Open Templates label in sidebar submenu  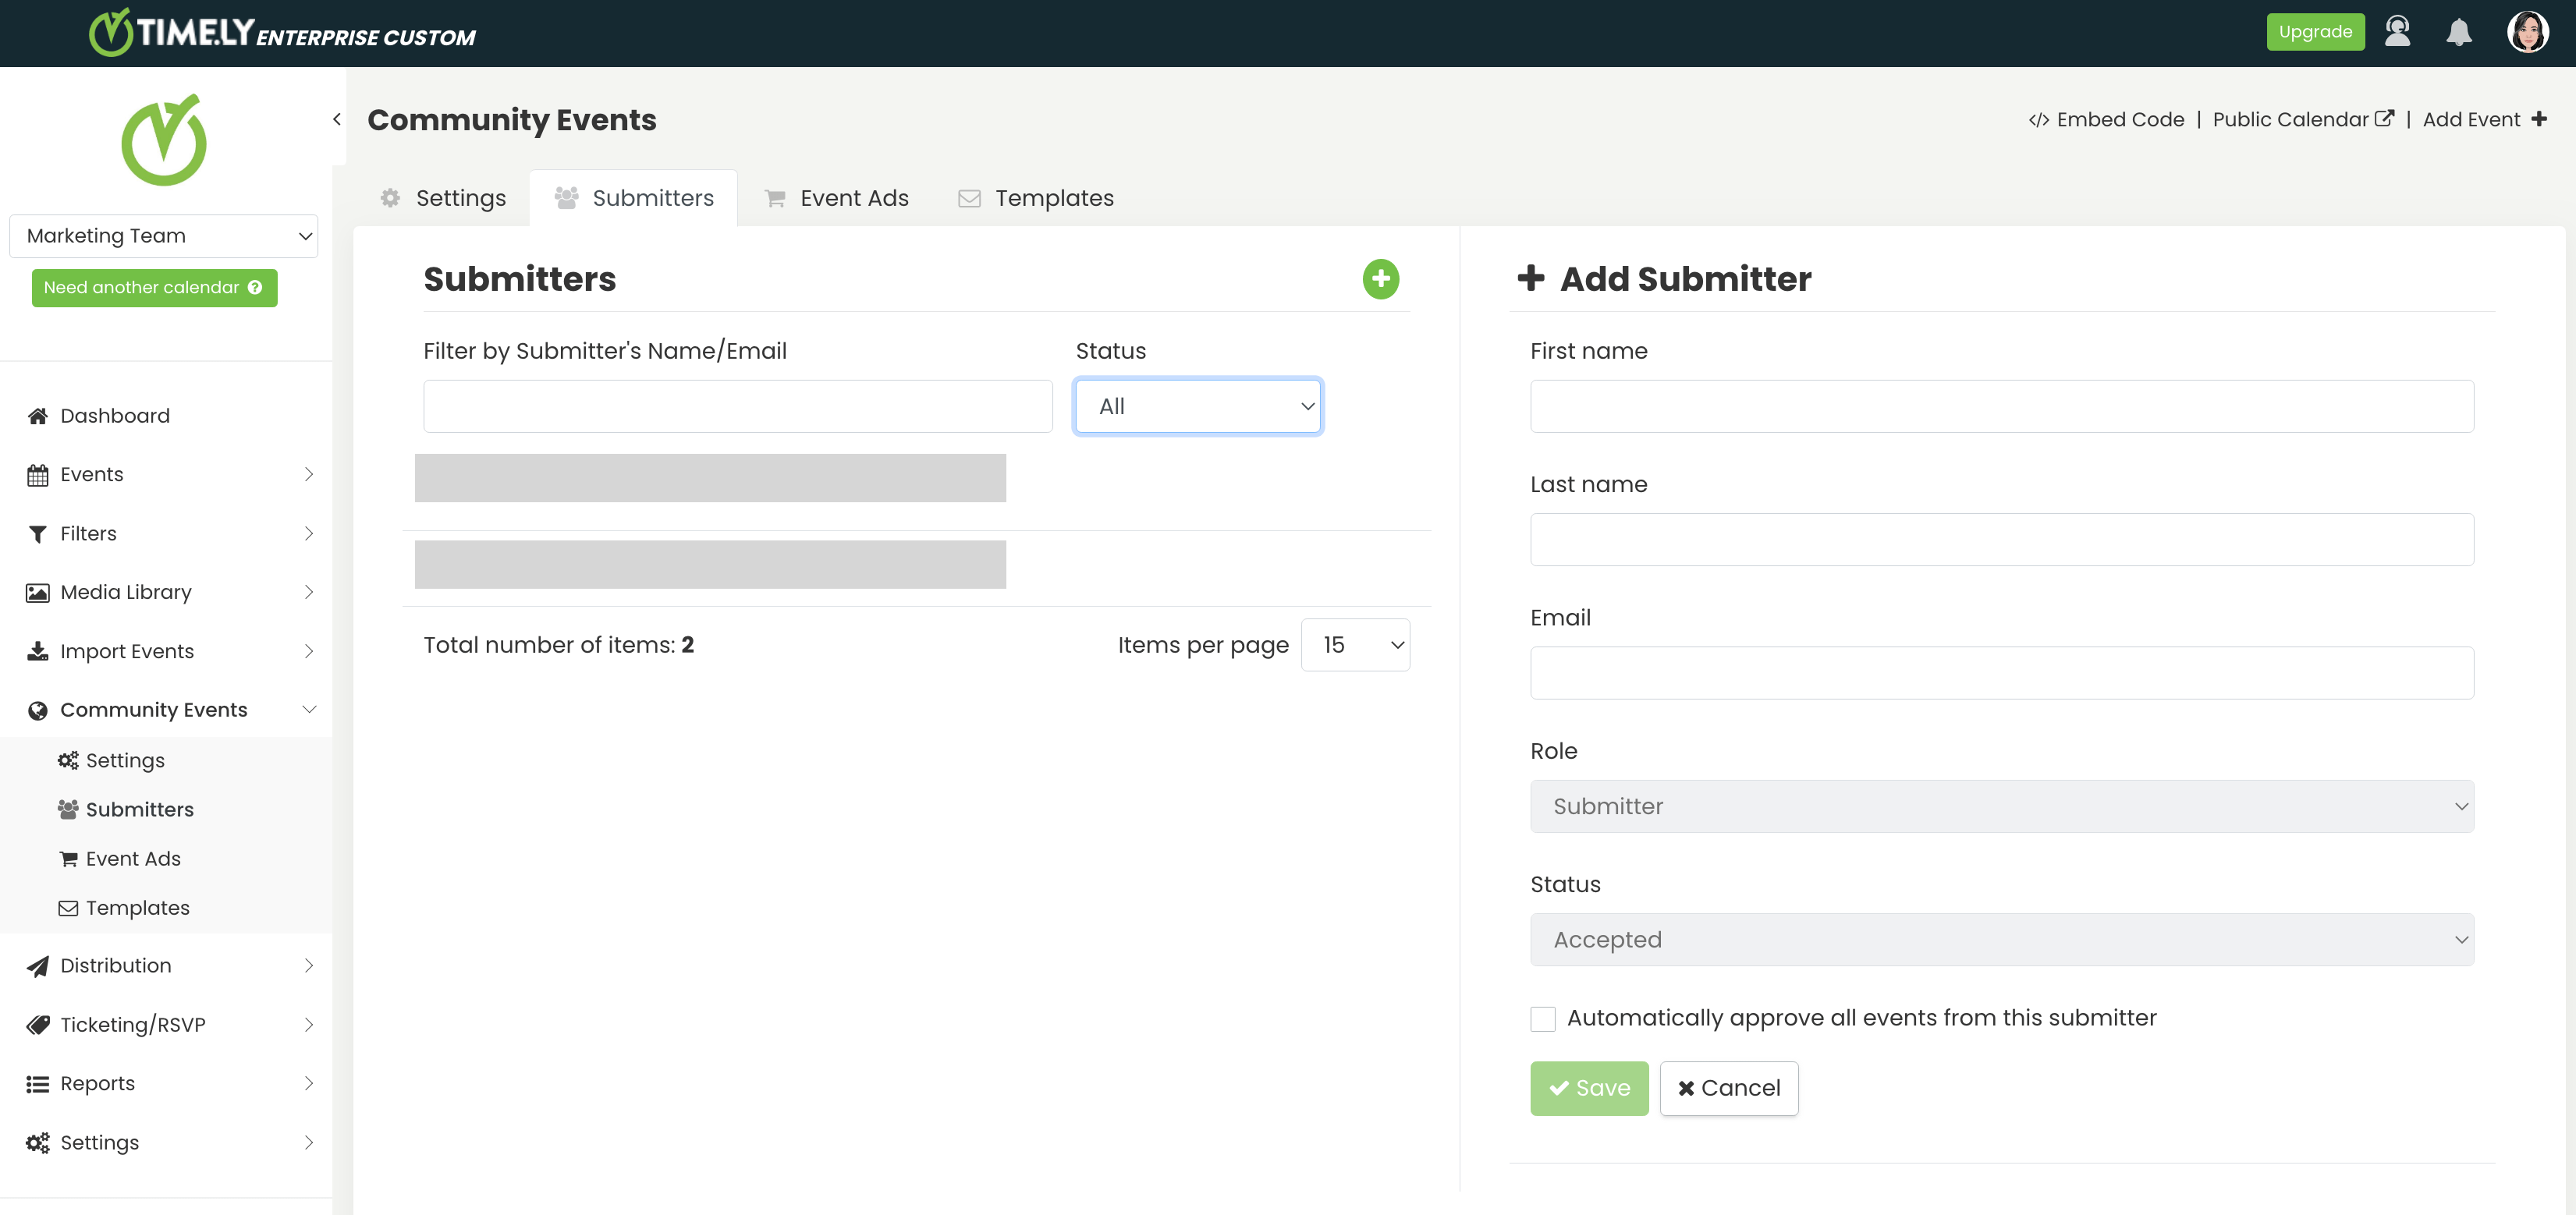coord(137,908)
